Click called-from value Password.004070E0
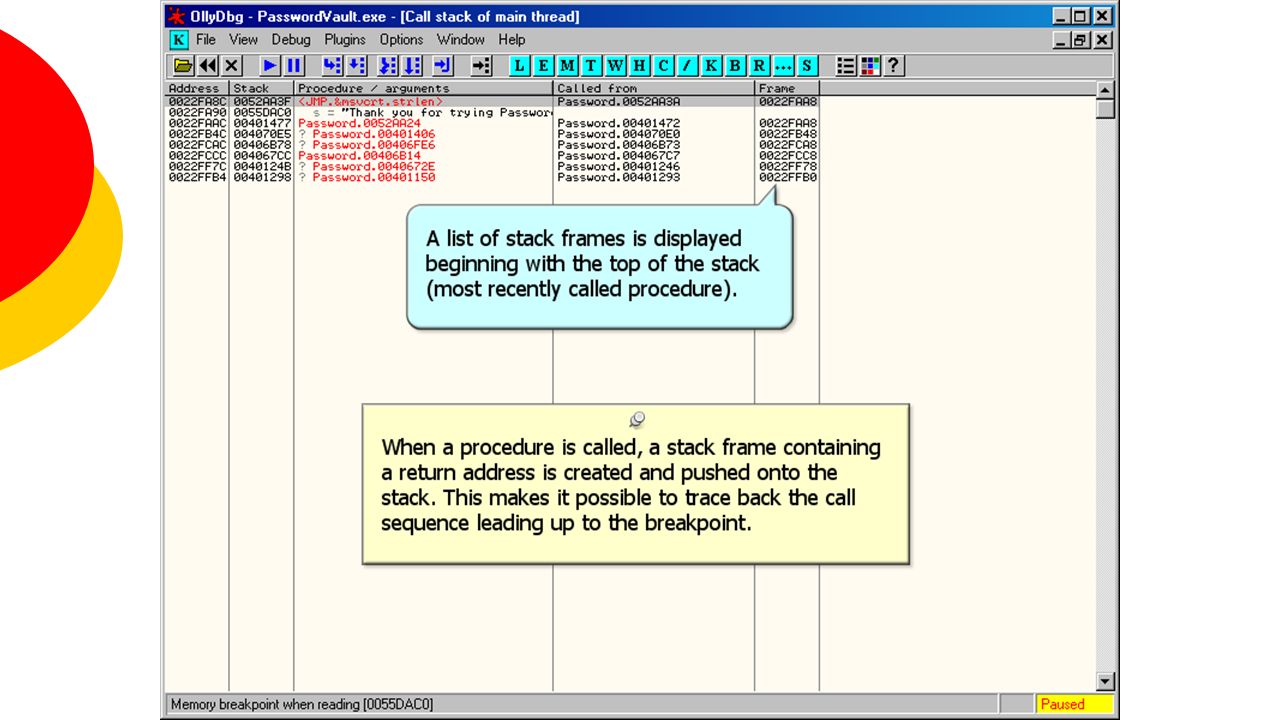Viewport: 1280px width, 720px height. click(x=619, y=134)
